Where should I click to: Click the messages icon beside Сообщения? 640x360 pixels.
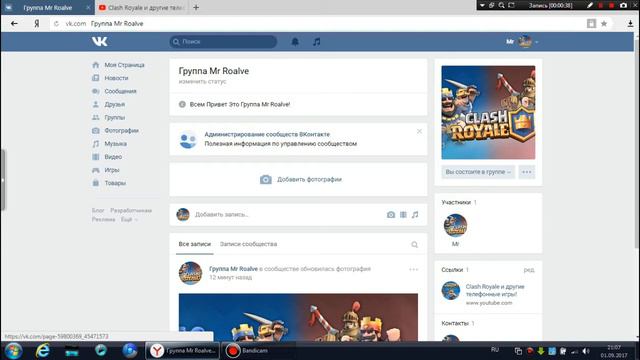tap(96, 91)
